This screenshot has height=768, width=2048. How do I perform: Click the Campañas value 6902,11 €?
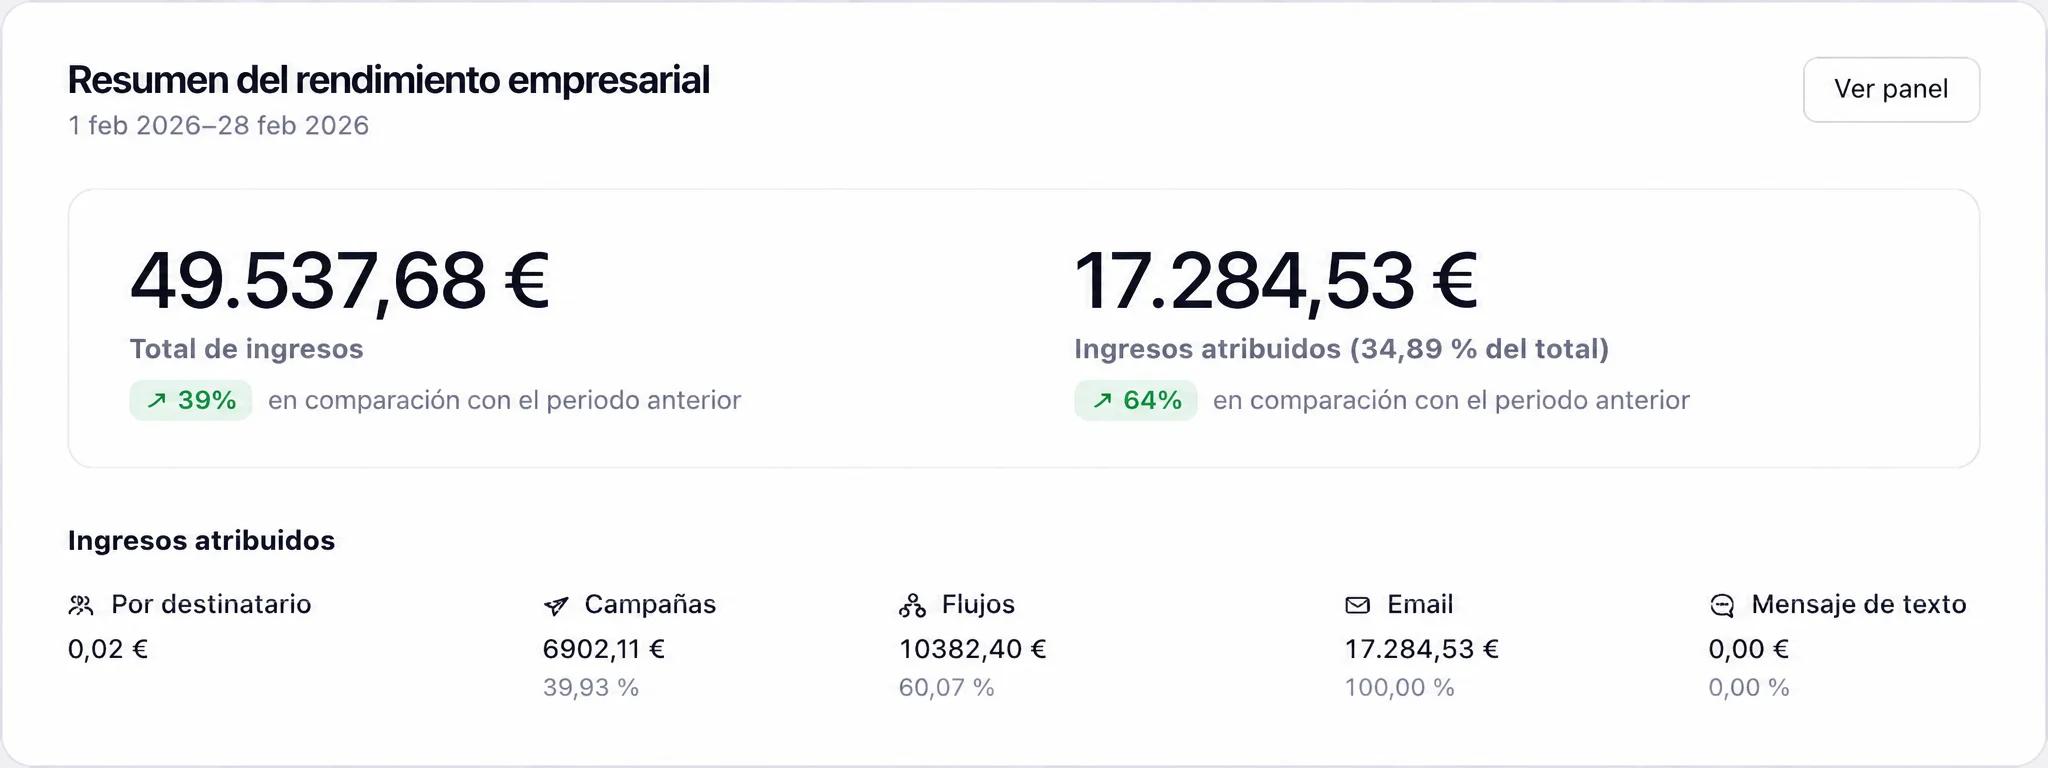coord(604,650)
